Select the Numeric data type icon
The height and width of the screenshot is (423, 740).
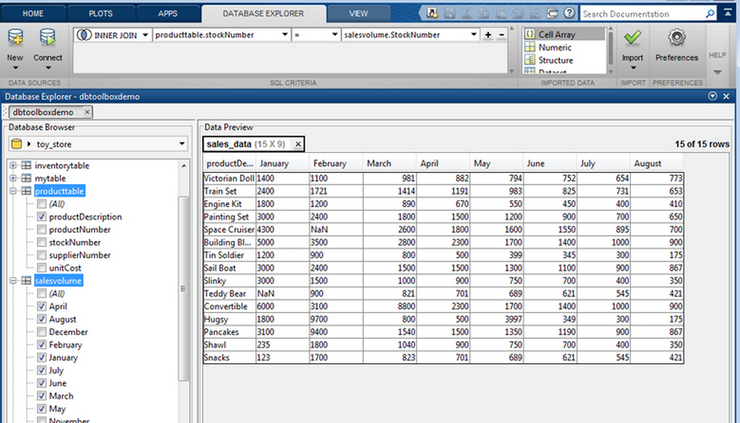[x=530, y=47]
